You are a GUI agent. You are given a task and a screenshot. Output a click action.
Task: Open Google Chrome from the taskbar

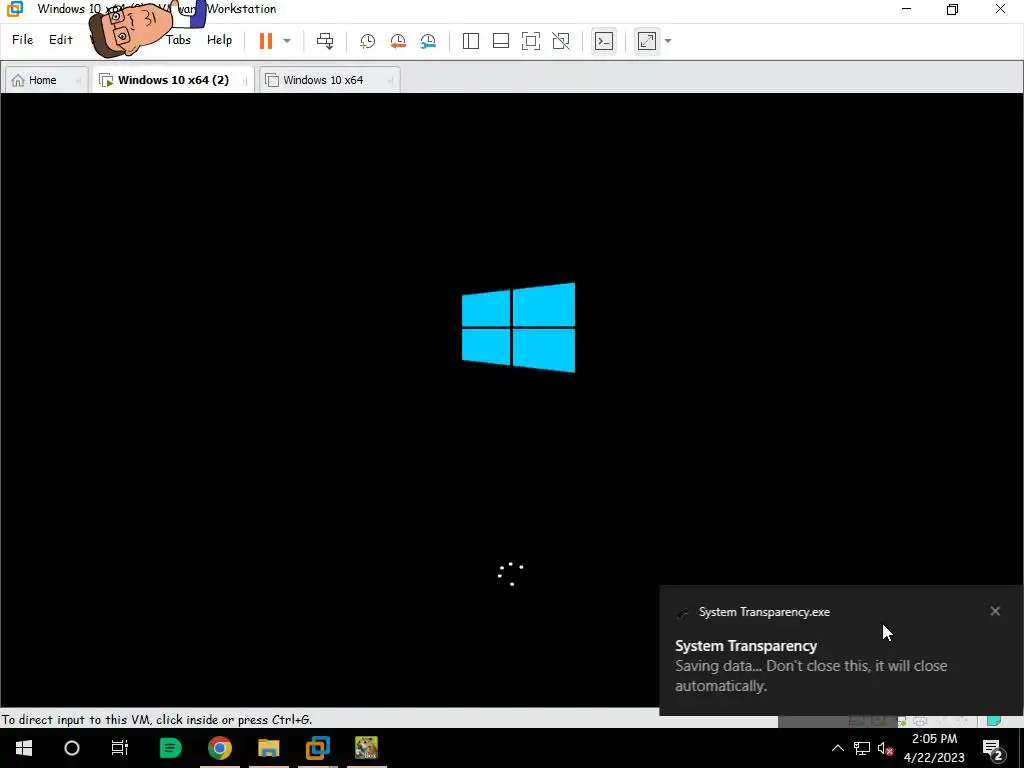[219, 748]
